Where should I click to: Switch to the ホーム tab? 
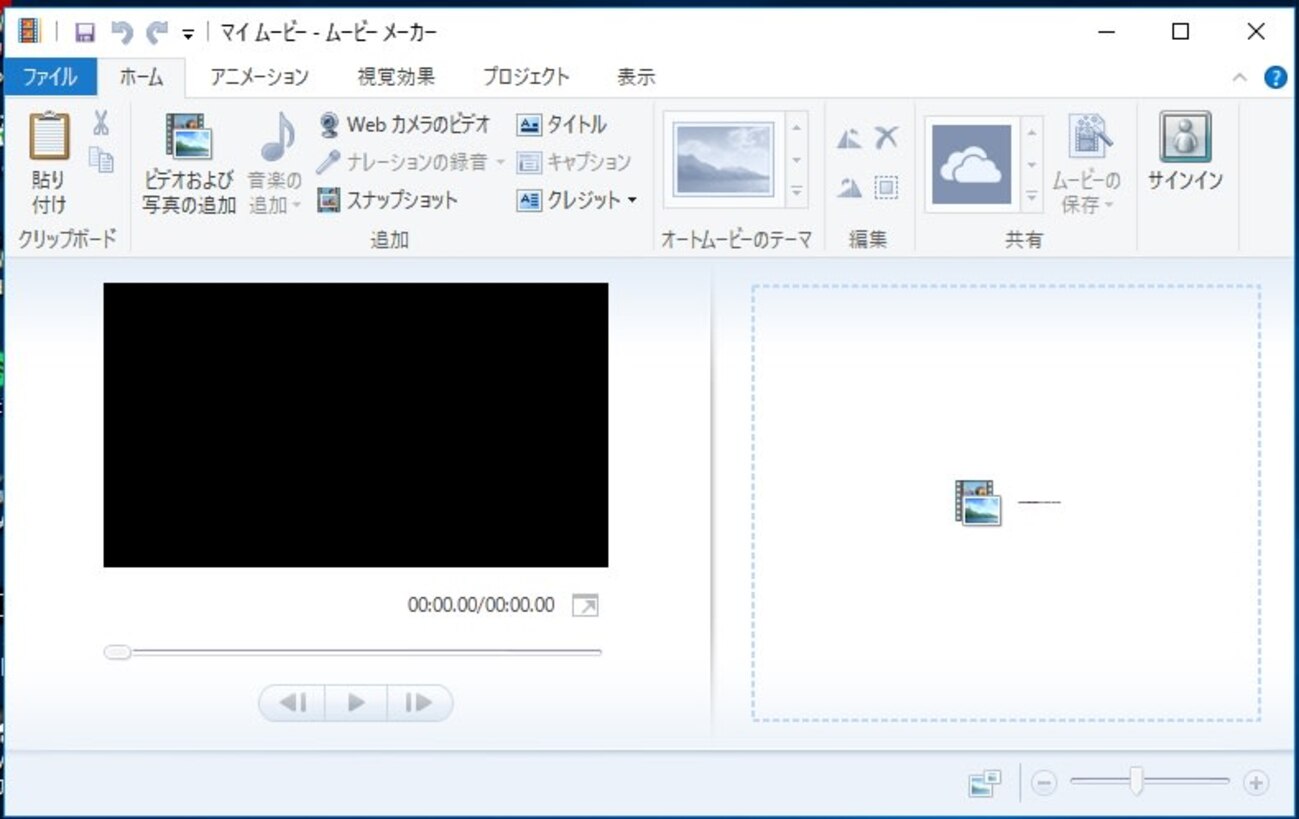141,77
